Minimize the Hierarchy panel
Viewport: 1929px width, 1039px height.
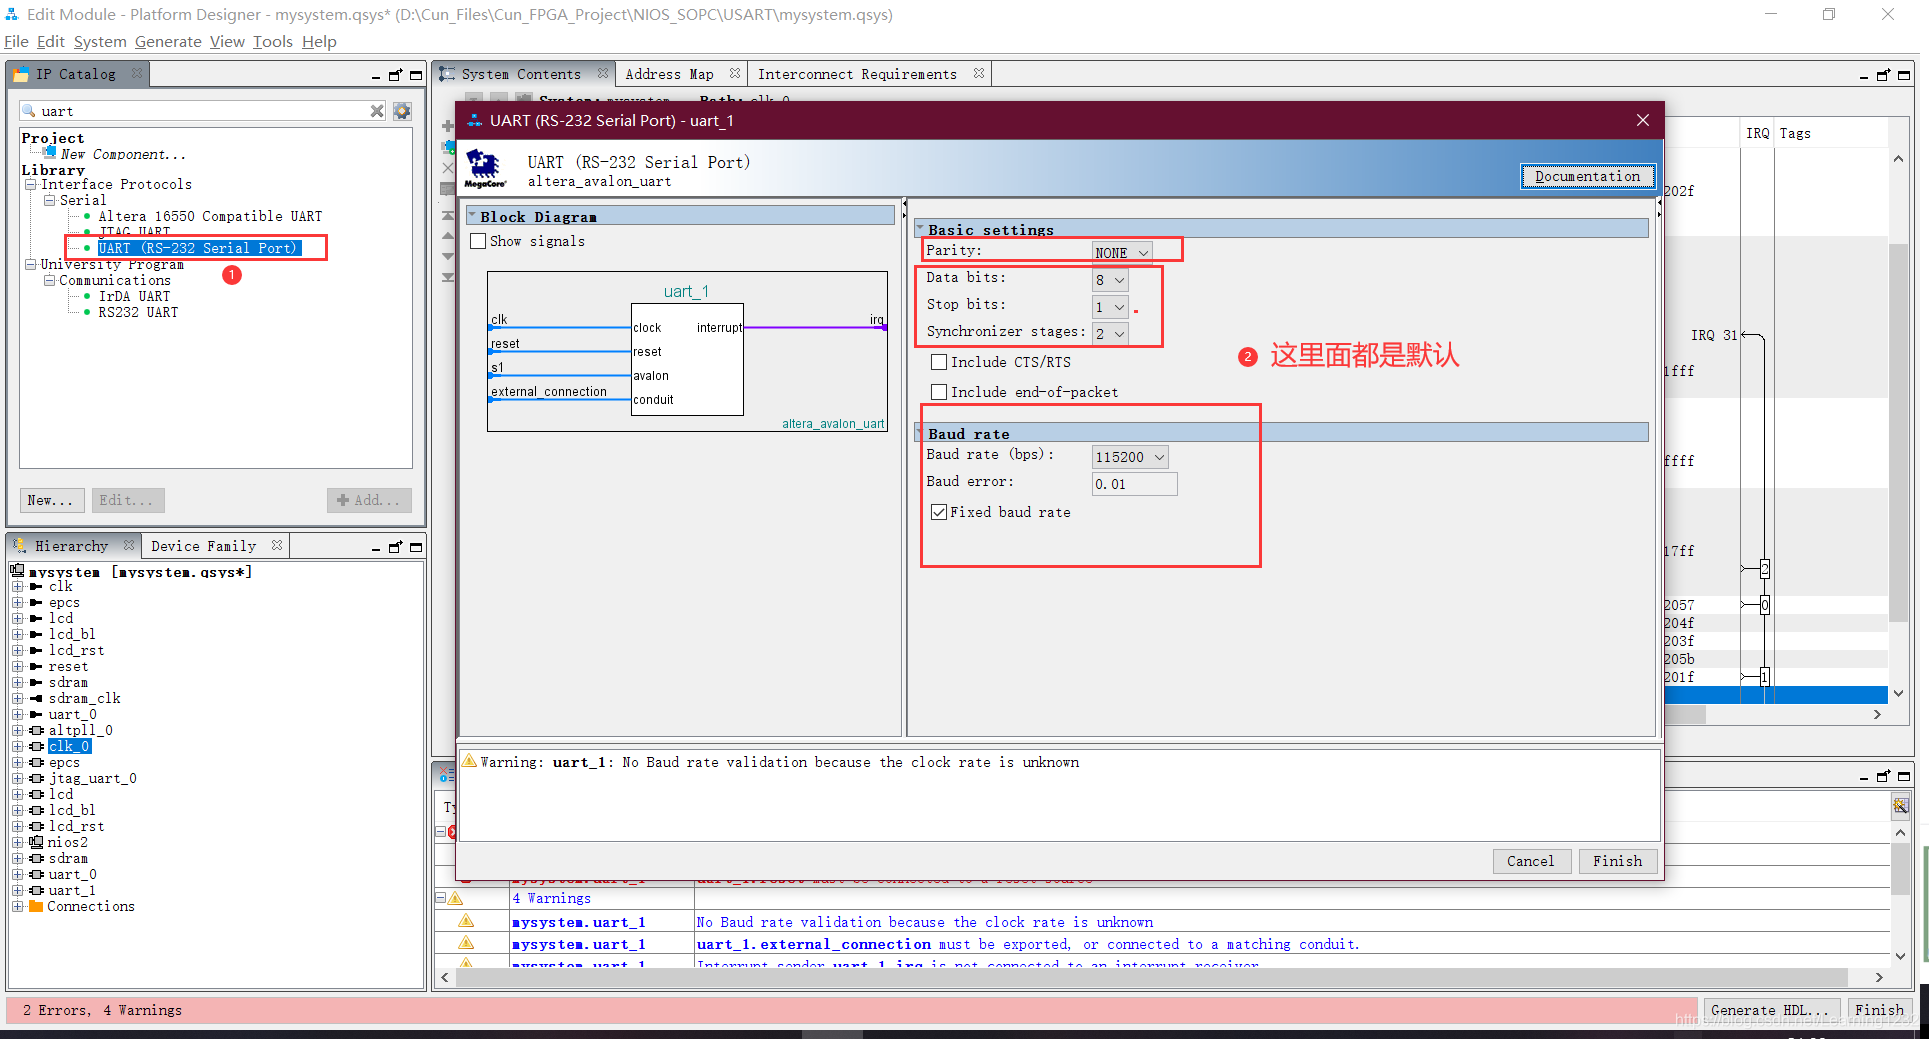click(x=376, y=548)
